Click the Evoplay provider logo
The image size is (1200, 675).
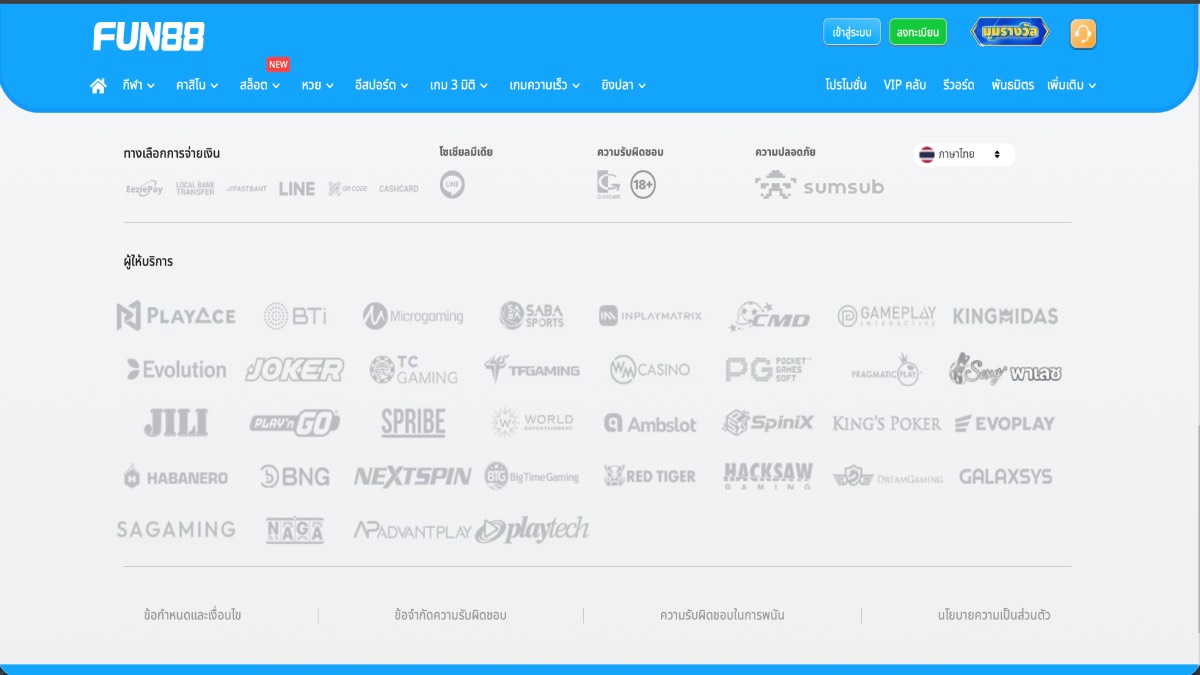[1005, 424]
